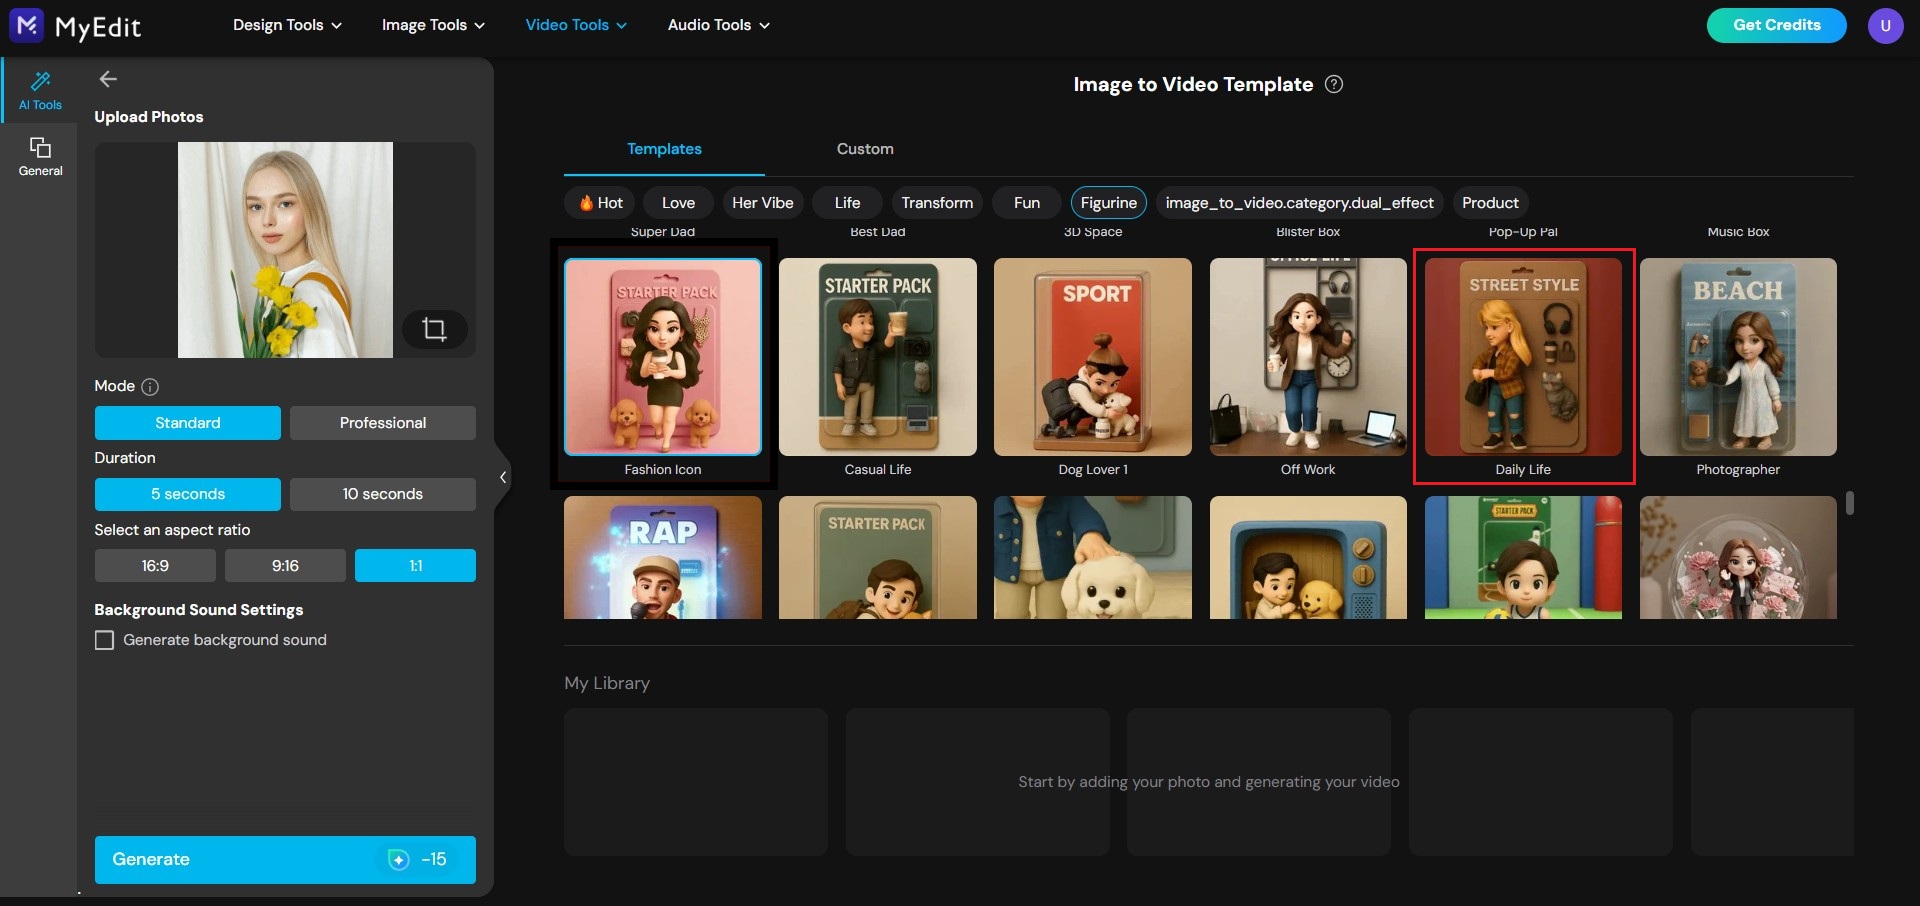Go back using the back arrow
This screenshot has height=906, width=1920.
pyautogui.click(x=107, y=79)
